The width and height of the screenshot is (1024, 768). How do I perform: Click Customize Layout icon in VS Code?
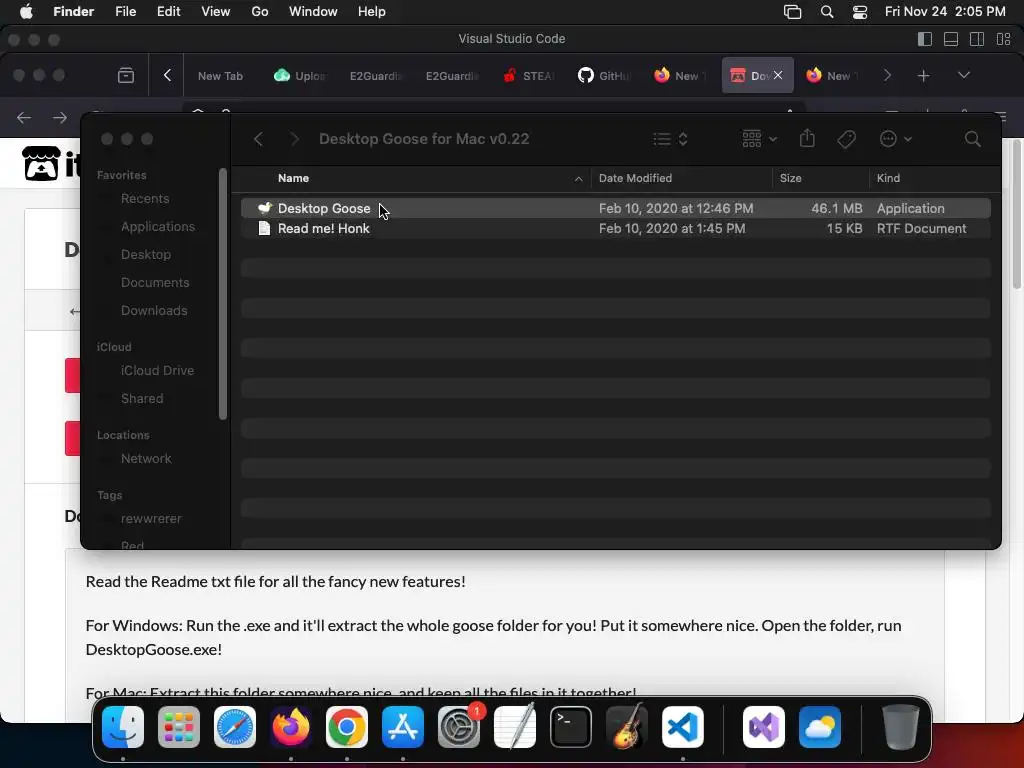click(x=1004, y=39)
